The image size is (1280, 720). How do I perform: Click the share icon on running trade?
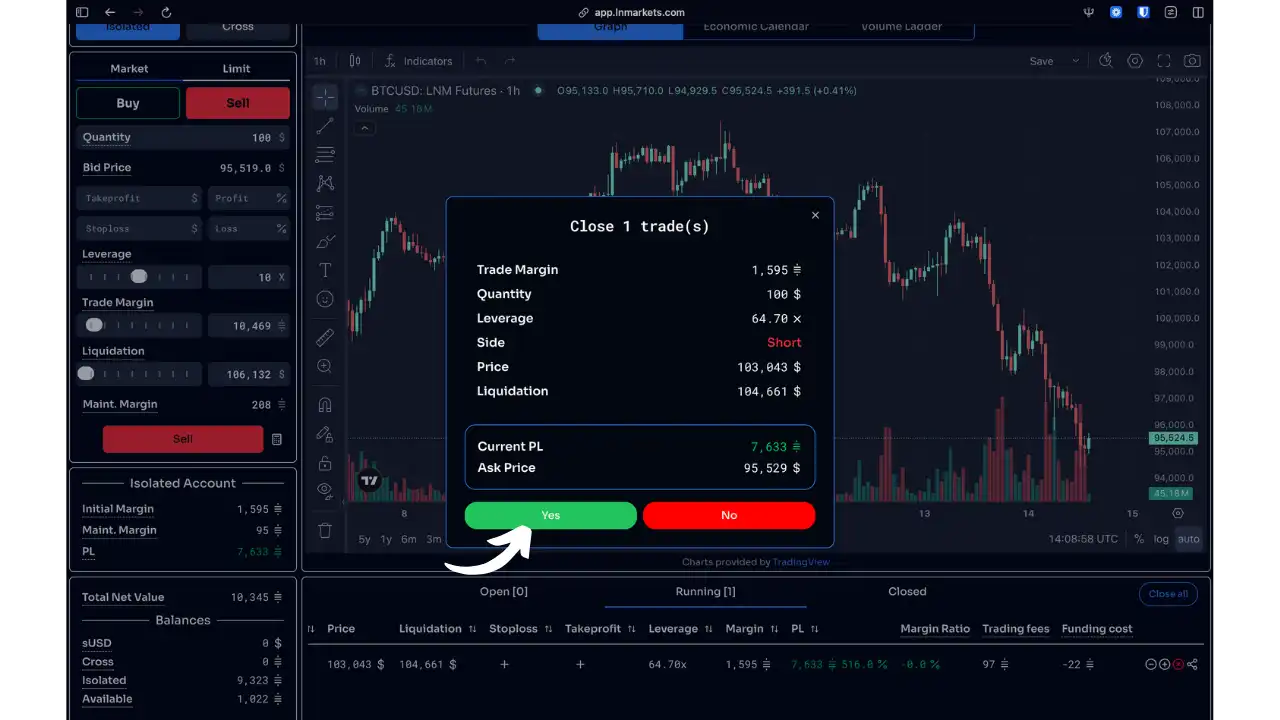click(1192, 664)
